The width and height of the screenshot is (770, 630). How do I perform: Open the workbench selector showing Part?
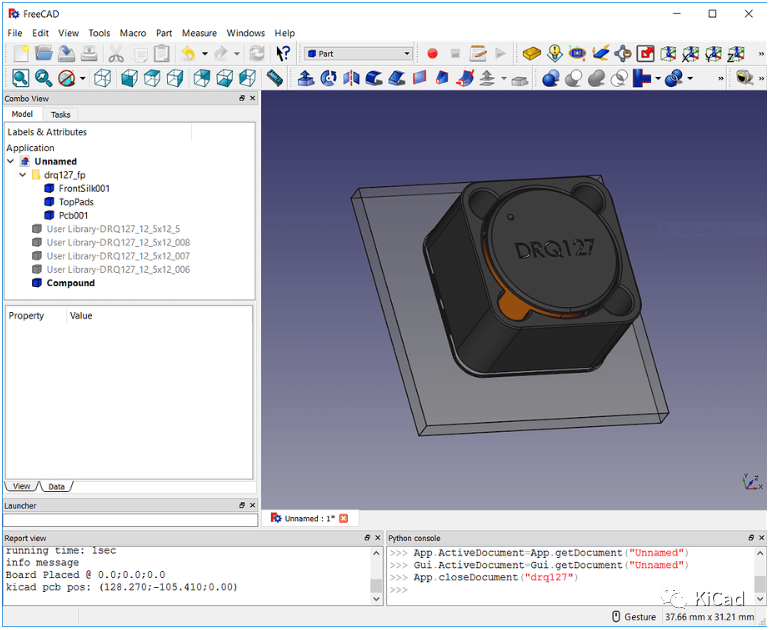(x=358, y=54)
